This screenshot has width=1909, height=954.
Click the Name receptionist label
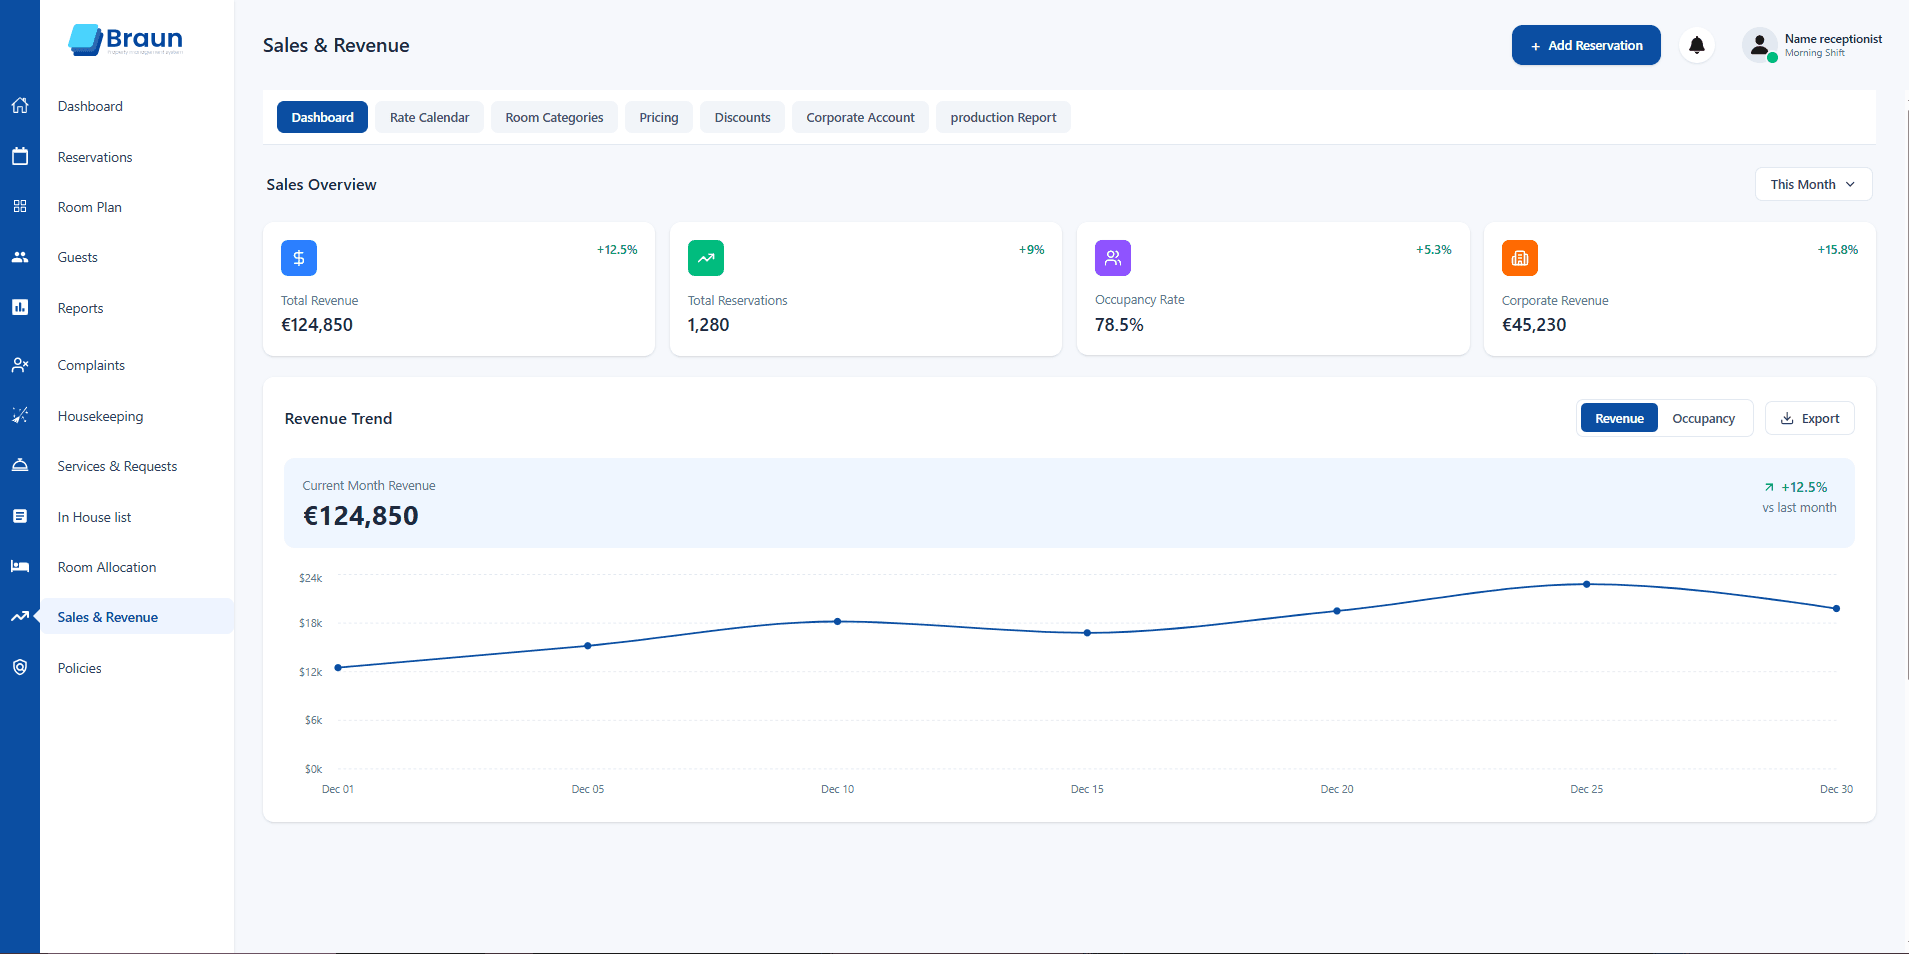tap(1833, 39)
